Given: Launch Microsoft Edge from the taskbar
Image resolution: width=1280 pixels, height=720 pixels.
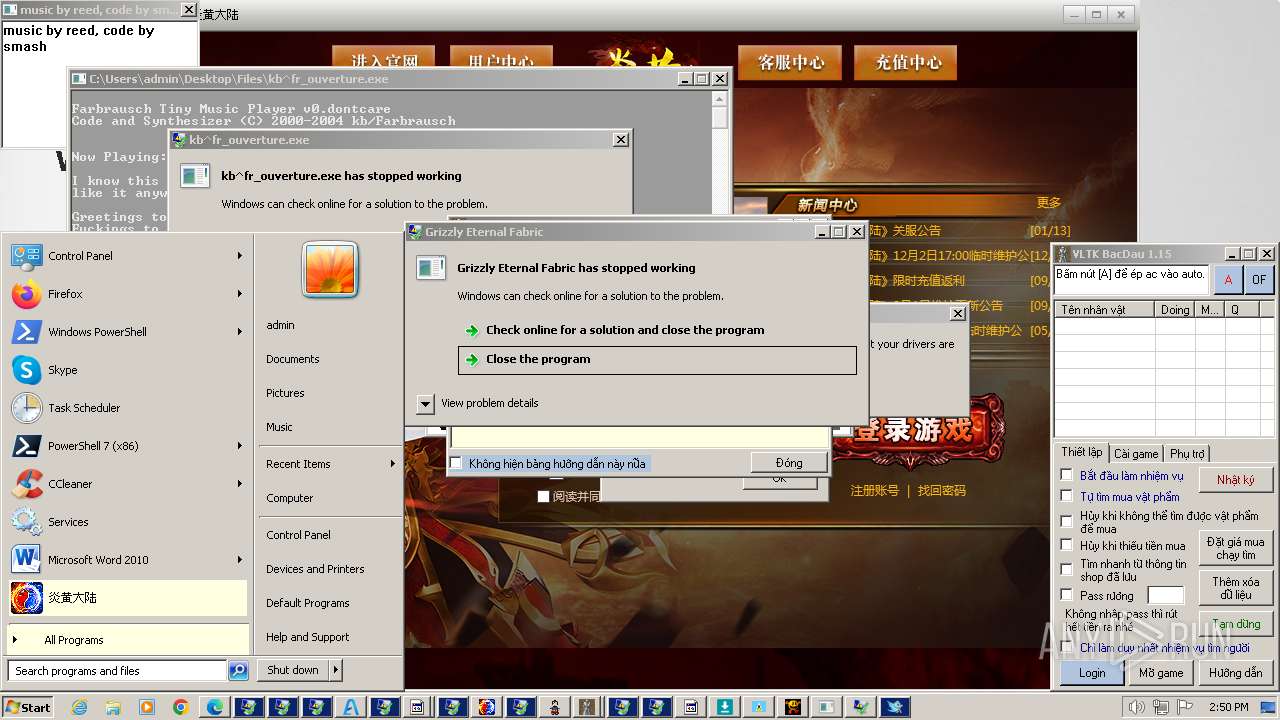Looking at the screenshot, I should point(215,707).
